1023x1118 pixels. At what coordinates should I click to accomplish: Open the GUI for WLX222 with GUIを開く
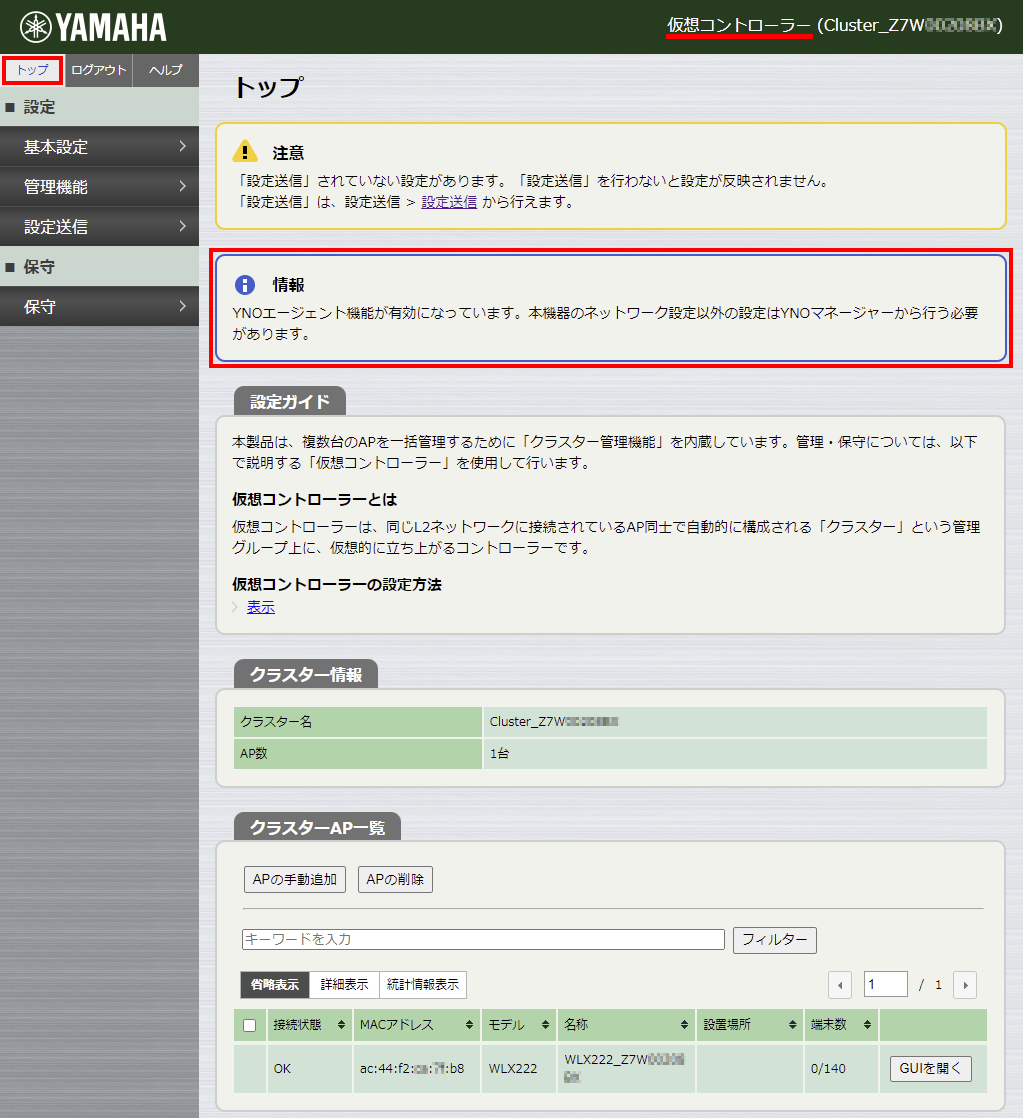point(930,1069)
